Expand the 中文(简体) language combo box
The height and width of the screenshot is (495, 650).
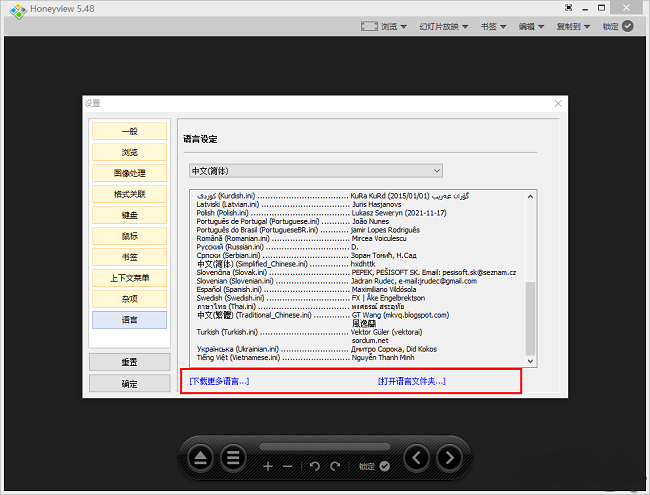pyautogui.click(x=316, y=171)
